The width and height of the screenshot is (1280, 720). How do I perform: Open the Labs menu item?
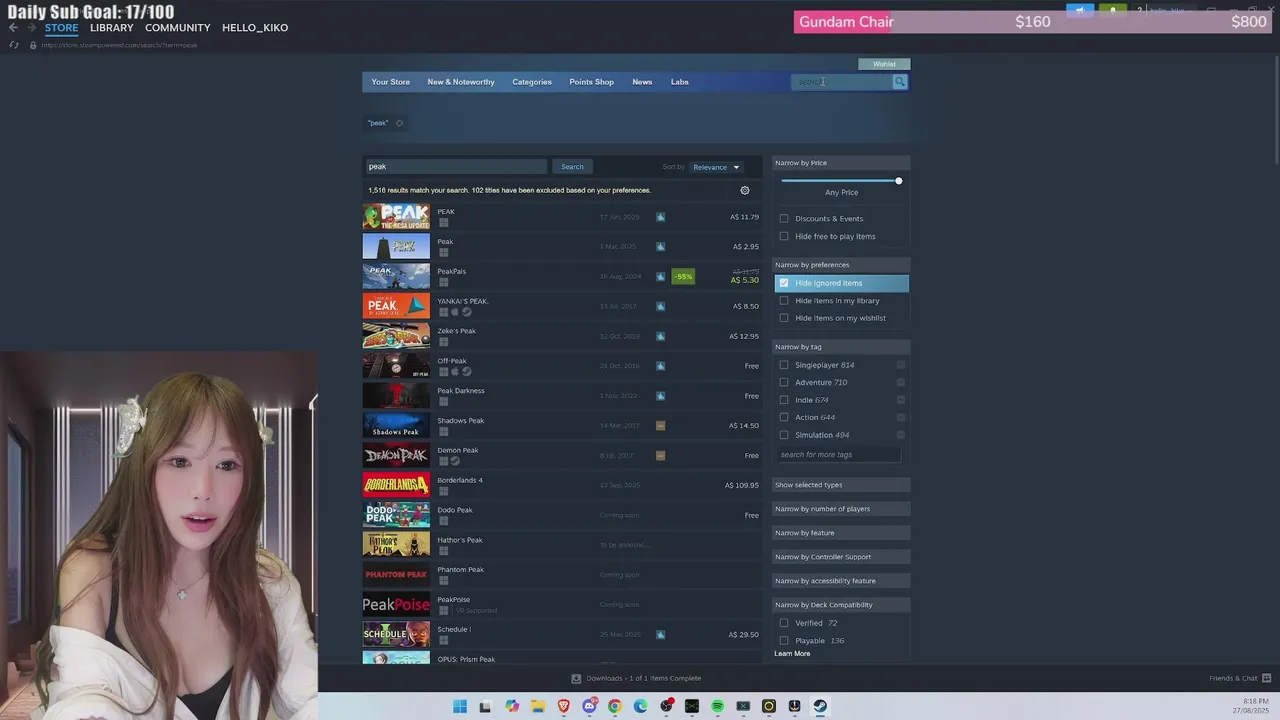[x=680, y=82]
